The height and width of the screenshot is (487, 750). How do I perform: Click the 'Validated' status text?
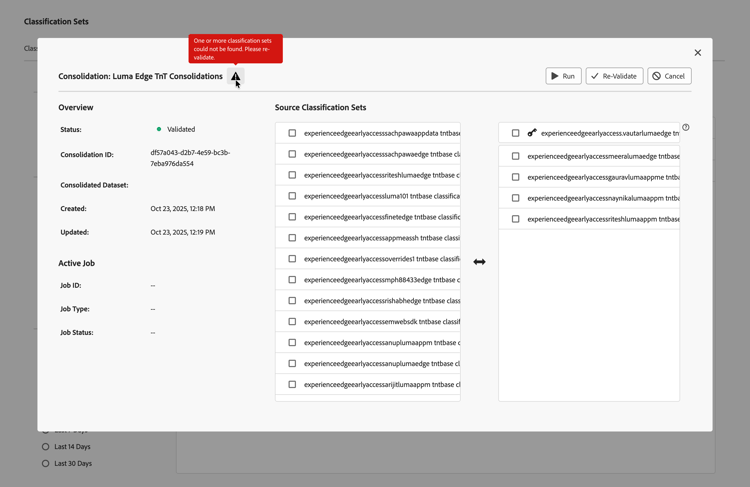tap(181, 129)
